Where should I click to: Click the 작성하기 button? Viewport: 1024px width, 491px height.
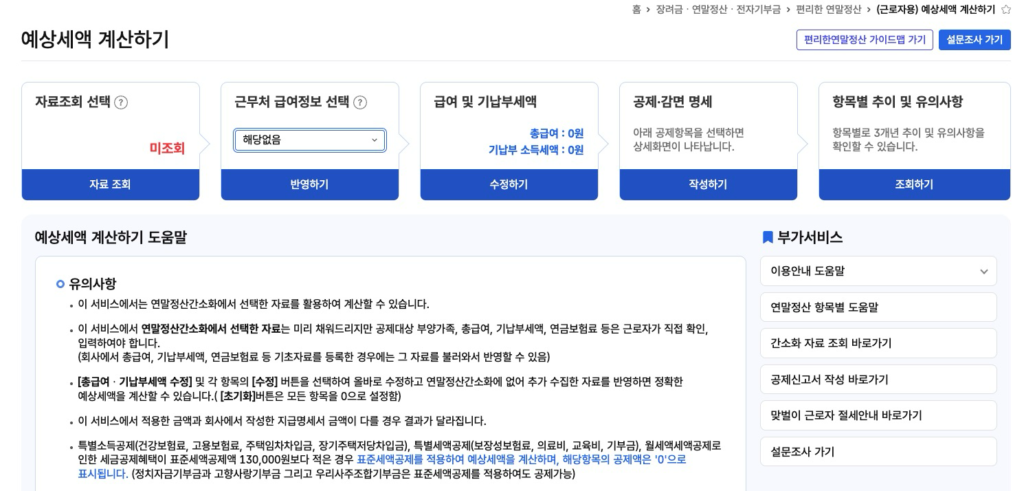[708, 185]
